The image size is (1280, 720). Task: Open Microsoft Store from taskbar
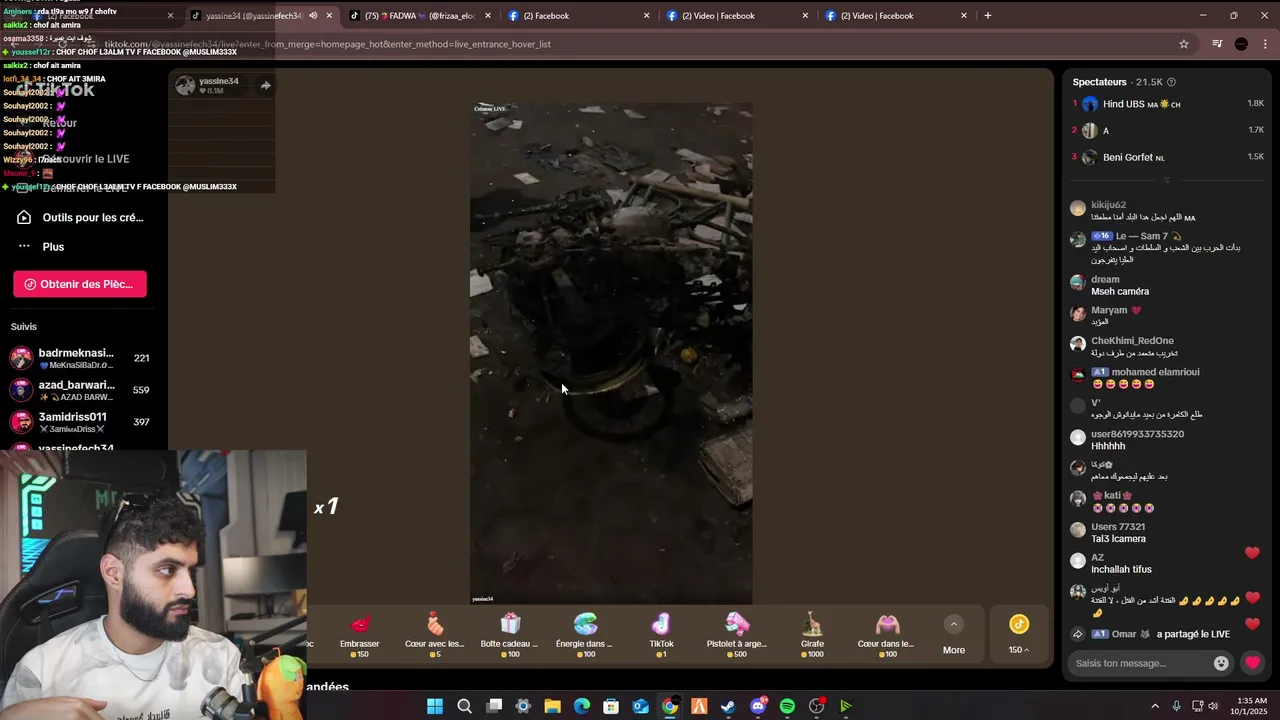611,706
